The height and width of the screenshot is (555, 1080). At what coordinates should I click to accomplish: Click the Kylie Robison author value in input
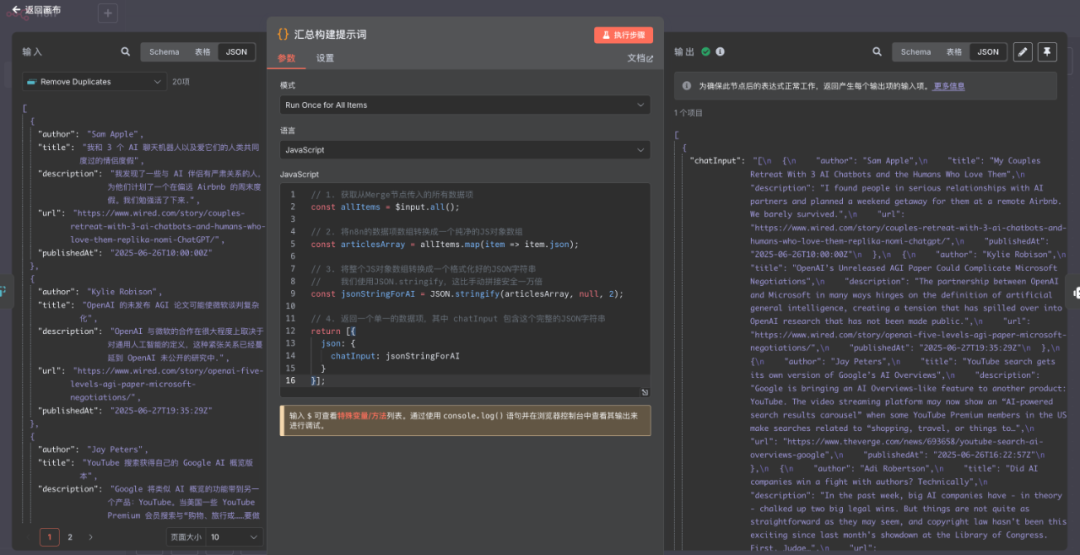pyautogui.click(x=124, y=292)
